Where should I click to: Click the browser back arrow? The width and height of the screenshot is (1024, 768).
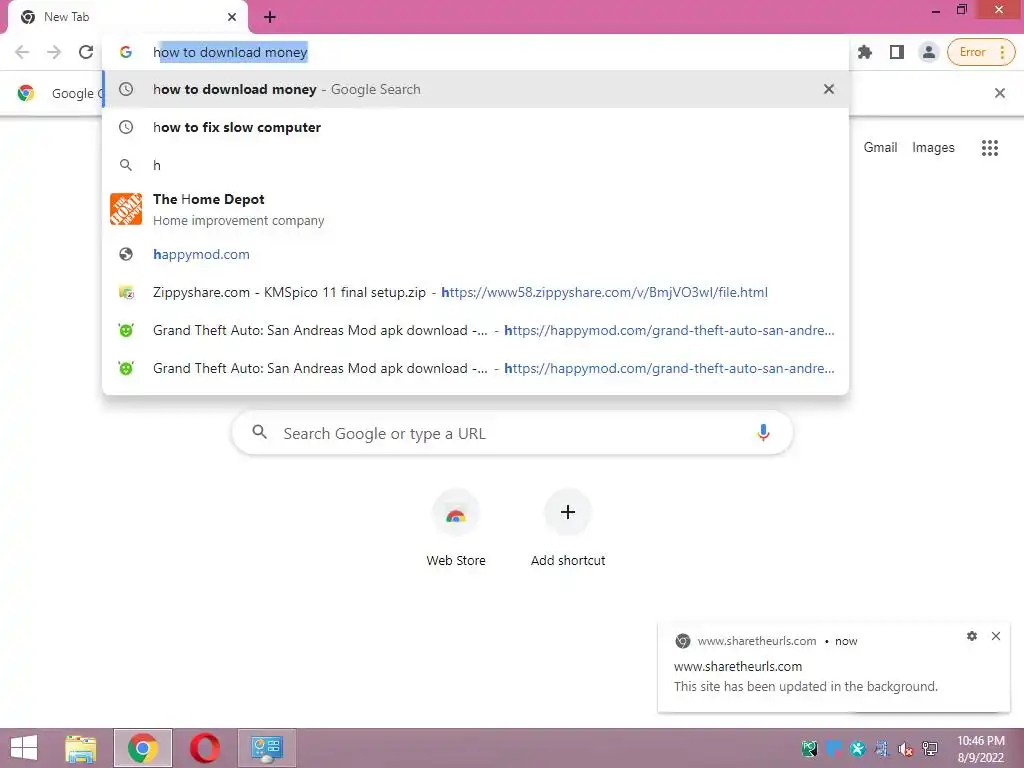tap(22, 52)
